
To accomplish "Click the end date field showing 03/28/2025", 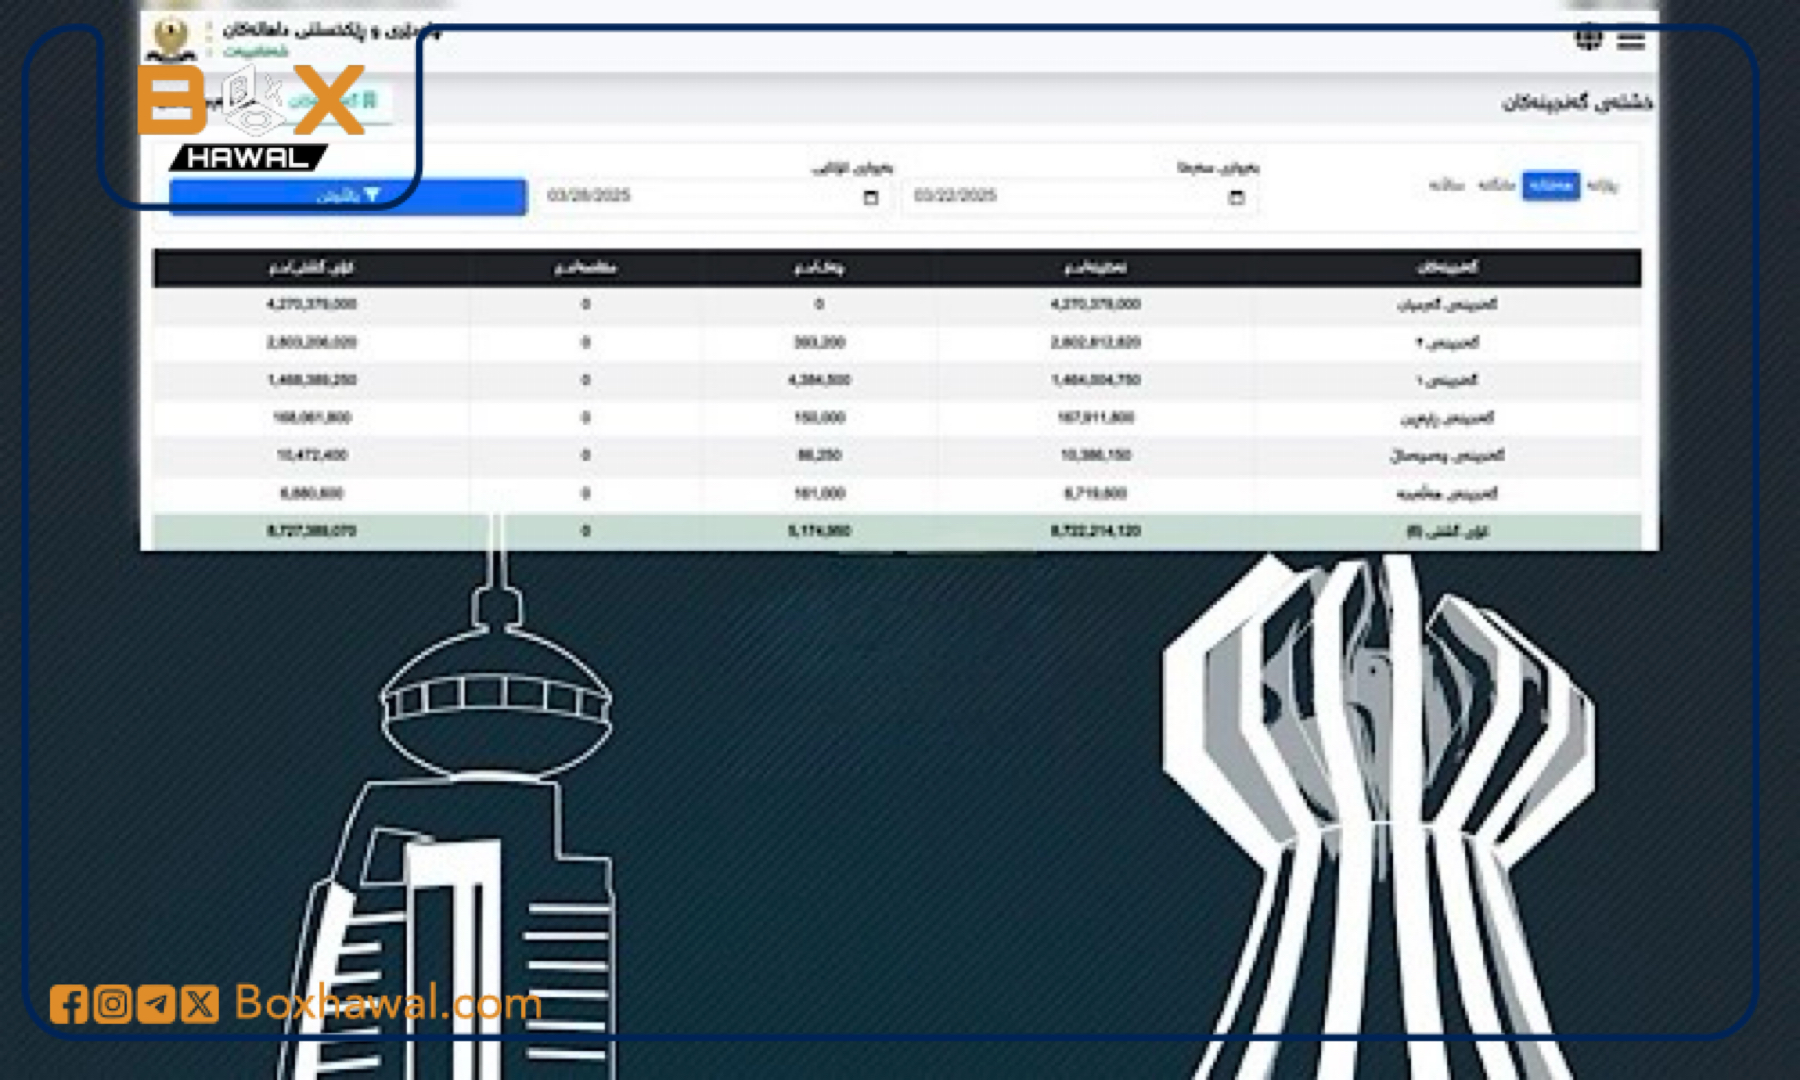I will (700, 196).
